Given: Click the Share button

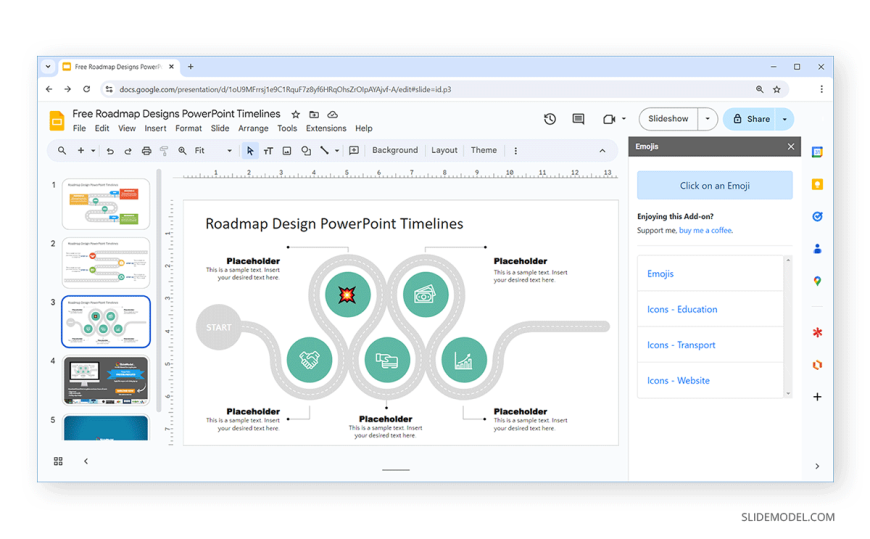Looking at the screenshot, I should [751, 119].
